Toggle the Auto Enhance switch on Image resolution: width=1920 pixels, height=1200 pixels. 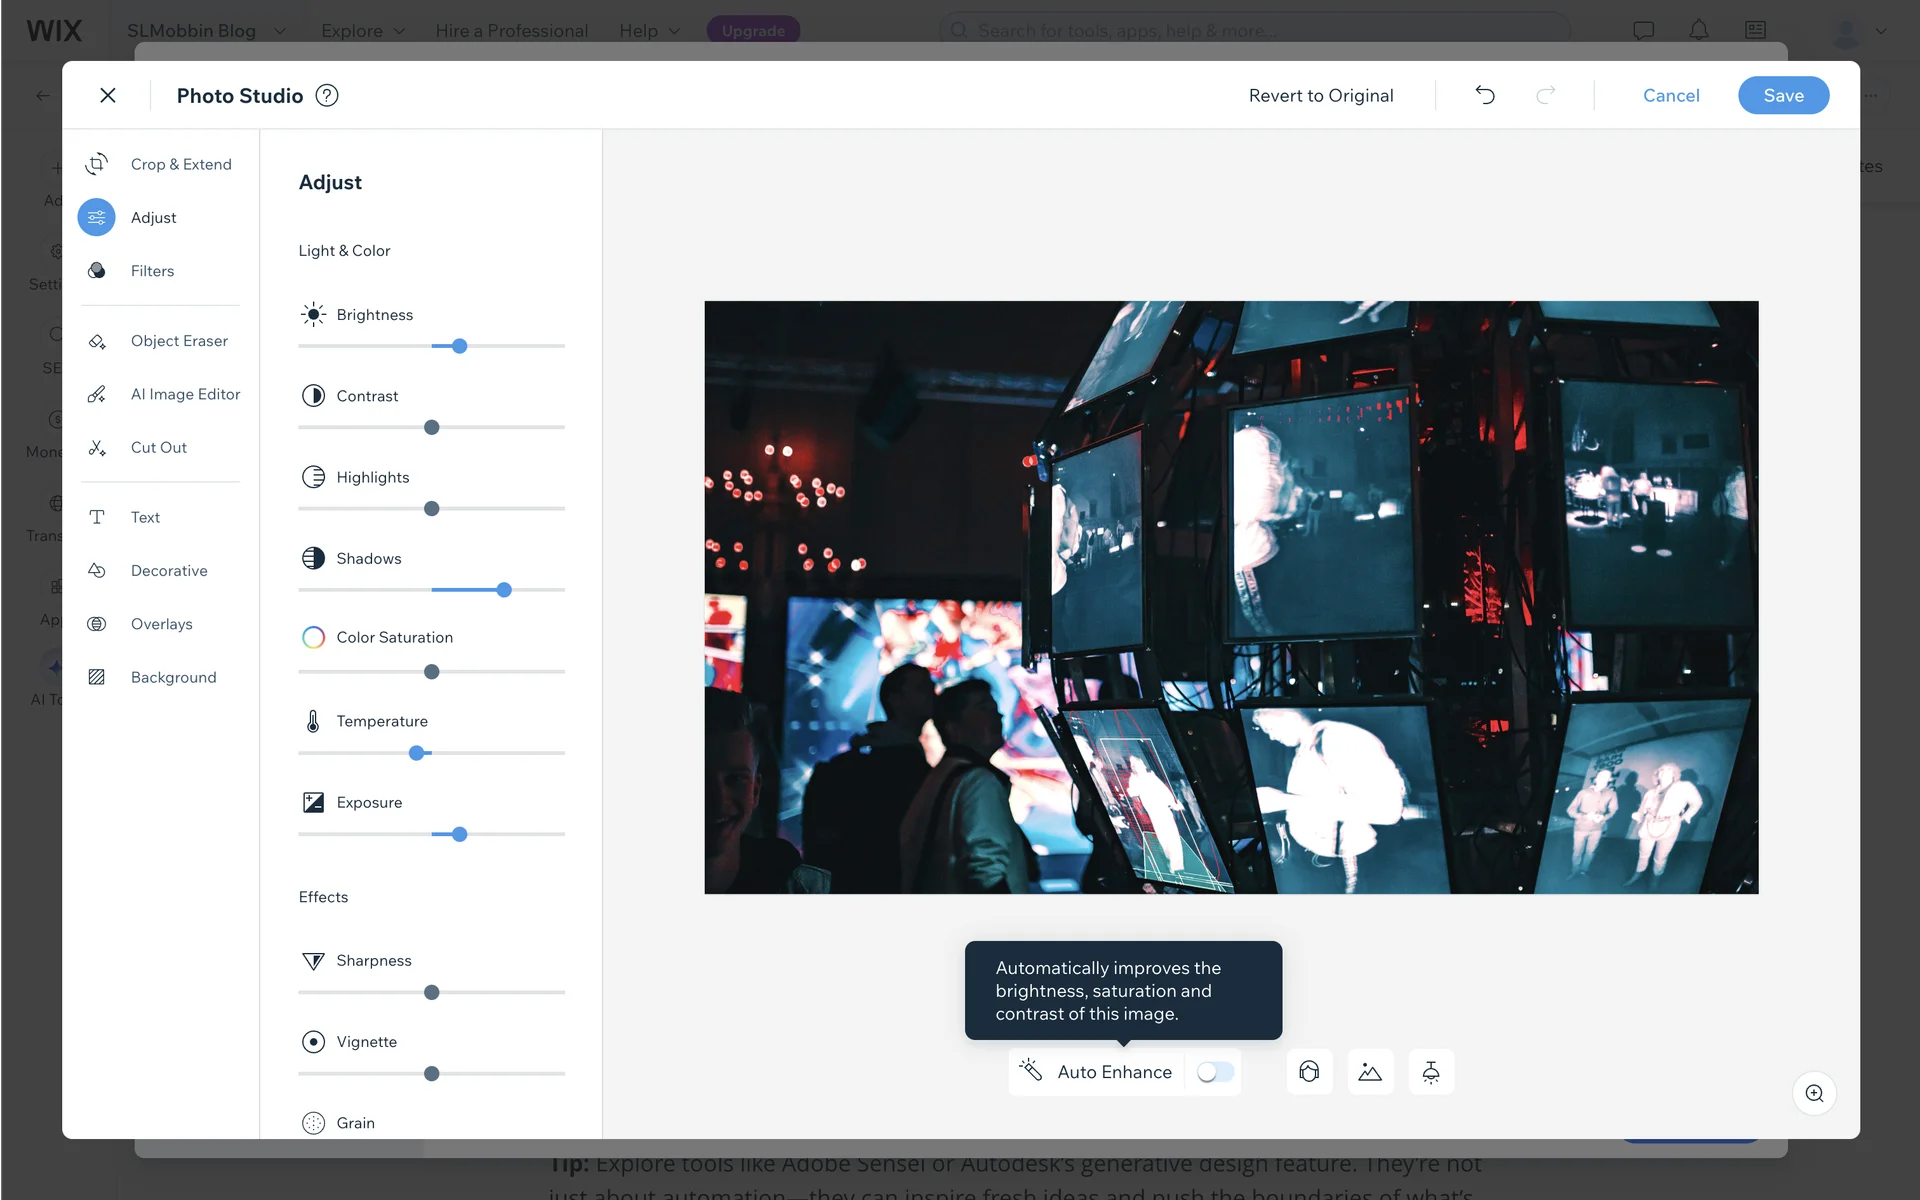[1215, 1072]
